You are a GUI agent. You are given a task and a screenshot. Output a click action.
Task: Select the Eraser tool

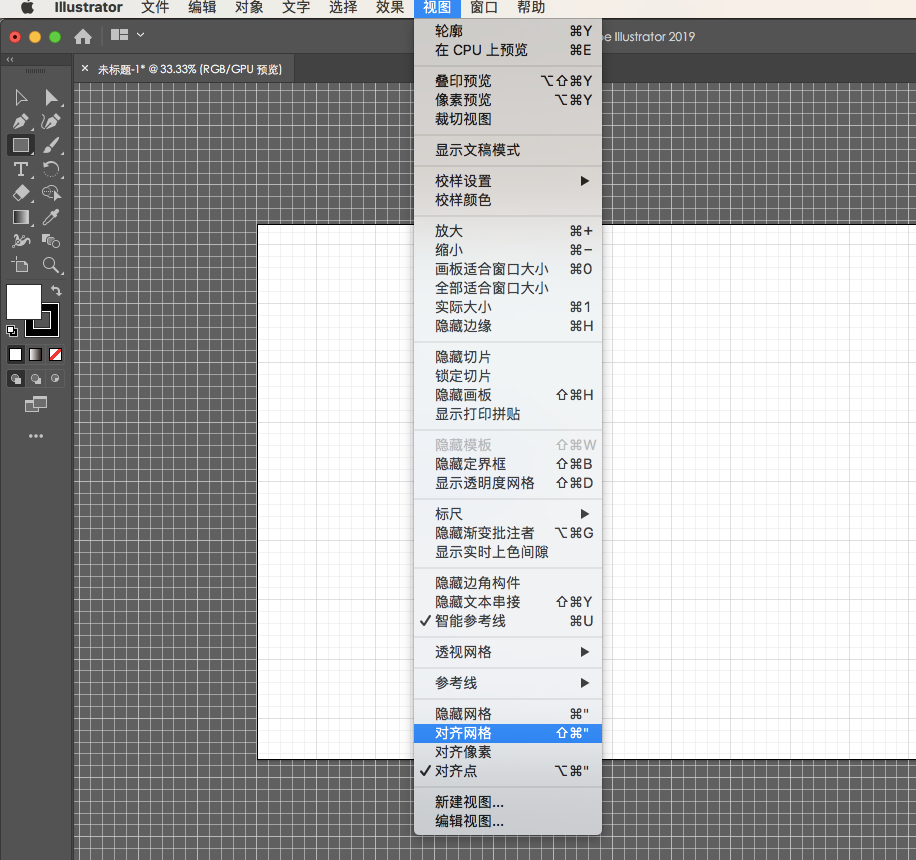click(21, 193)
